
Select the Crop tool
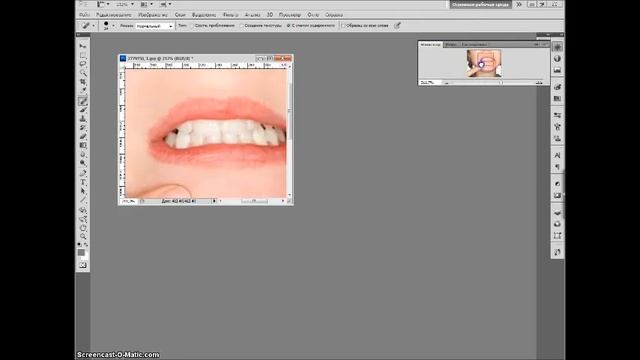83,82
